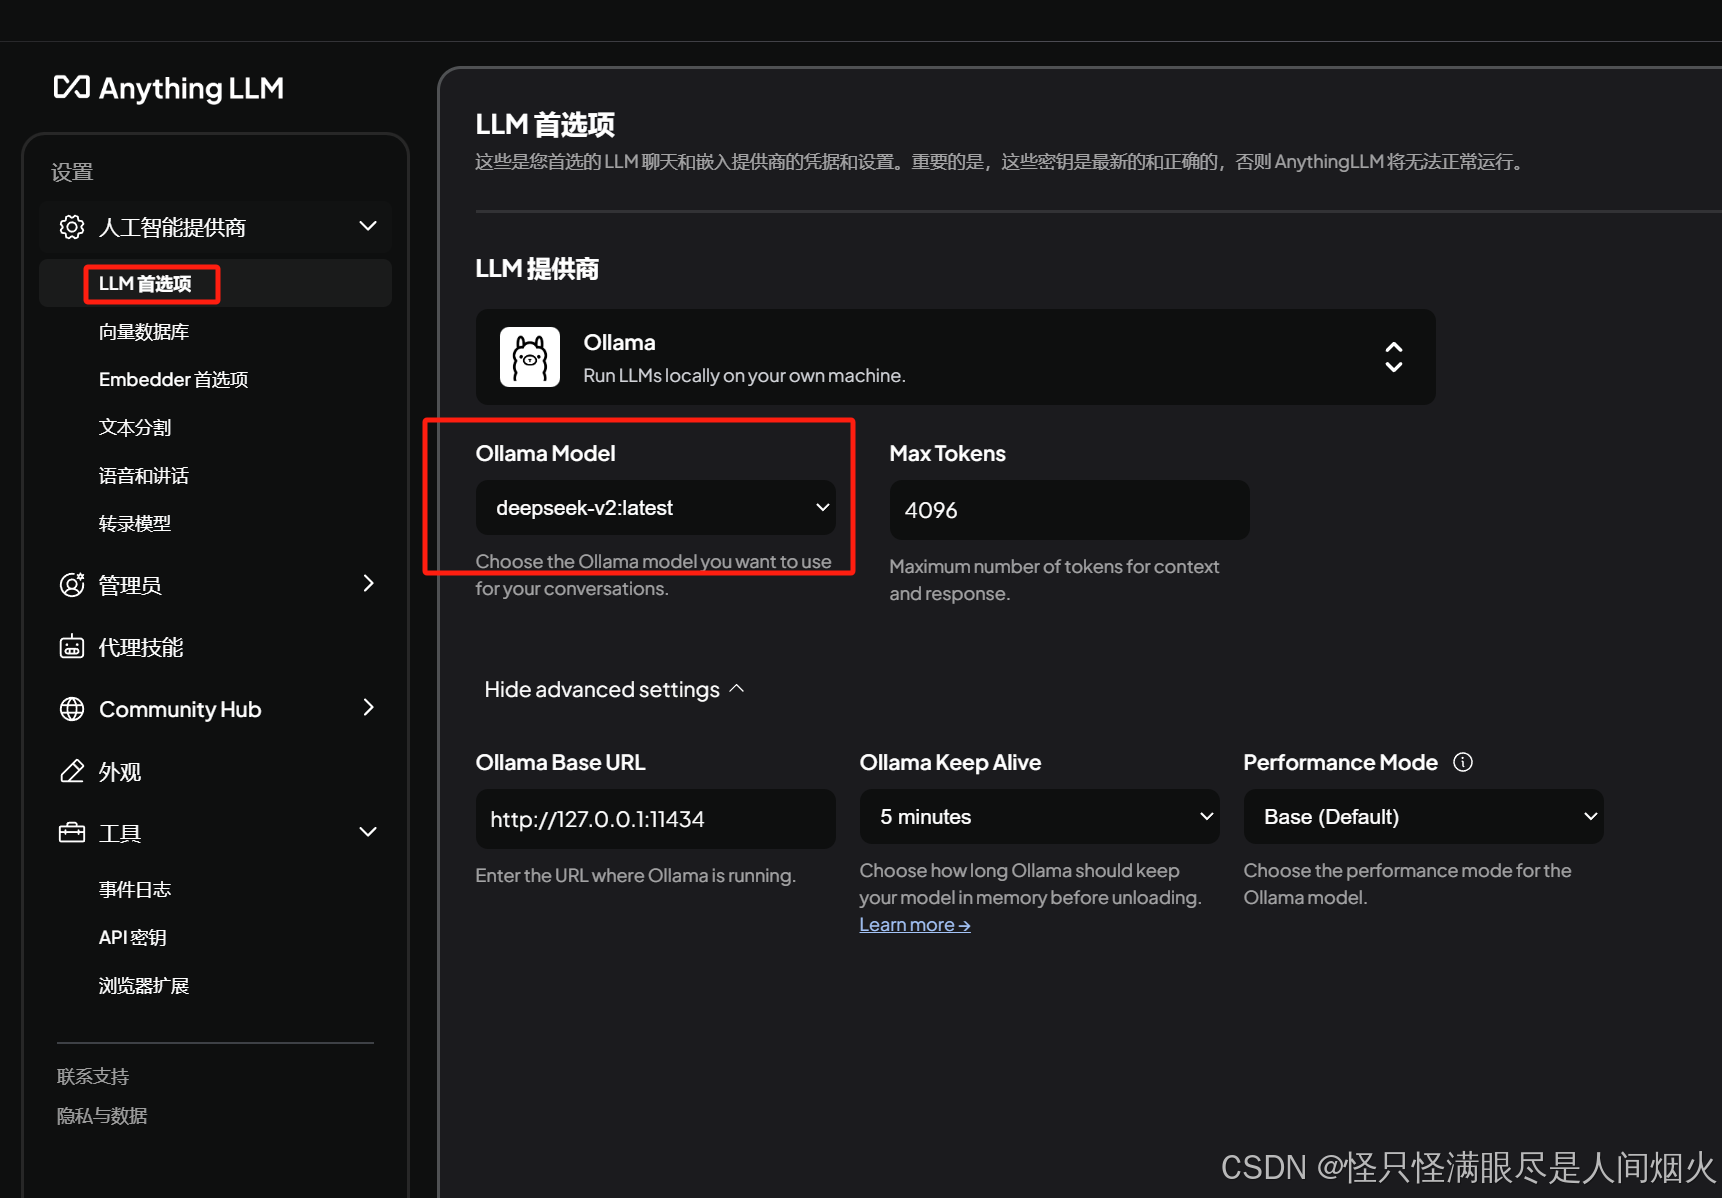
Task: Open 浏览器扩展 page
Action: pos(144,986)
